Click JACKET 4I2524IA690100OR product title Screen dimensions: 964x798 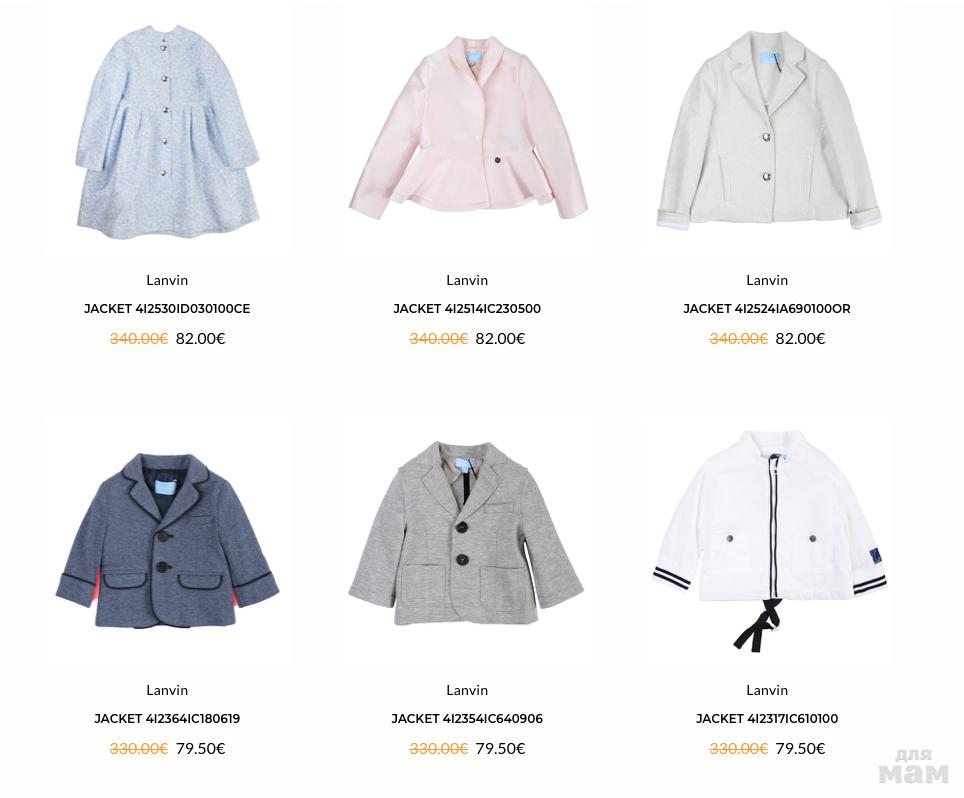click(767, 309)
